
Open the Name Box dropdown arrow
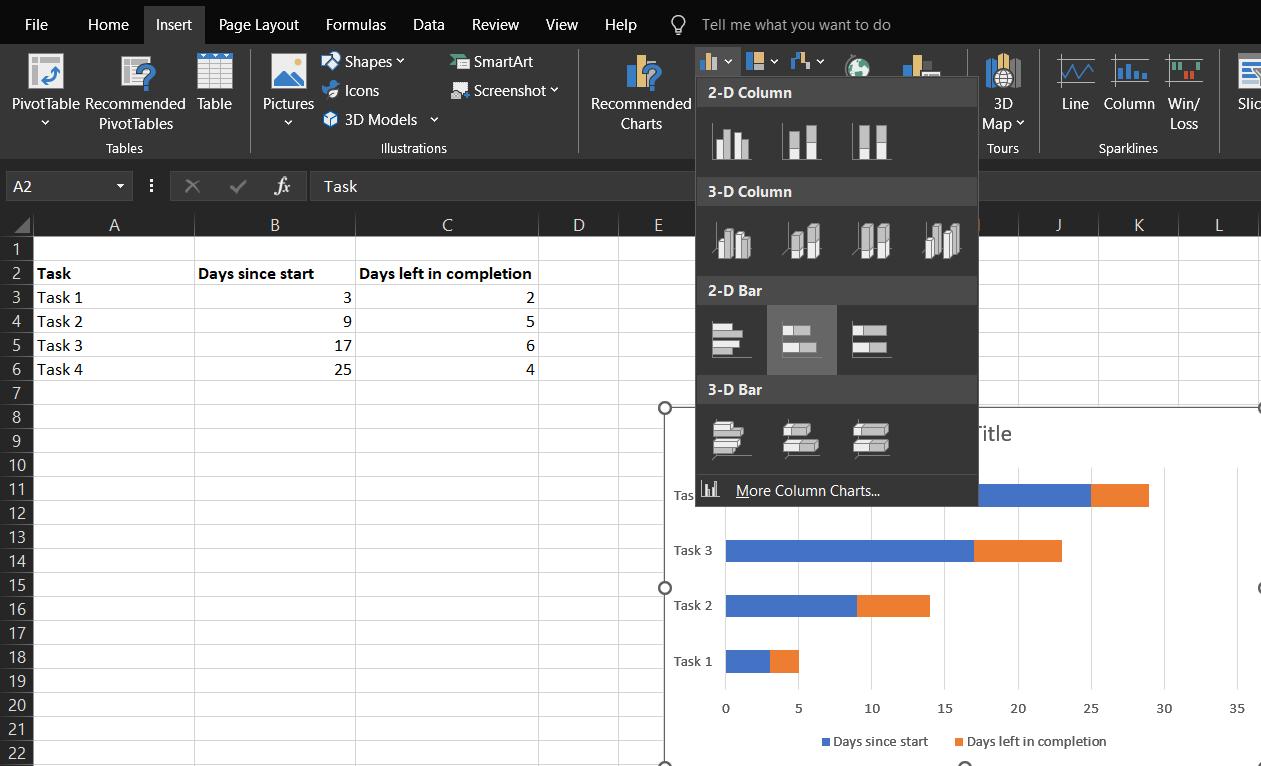[121, 186]
